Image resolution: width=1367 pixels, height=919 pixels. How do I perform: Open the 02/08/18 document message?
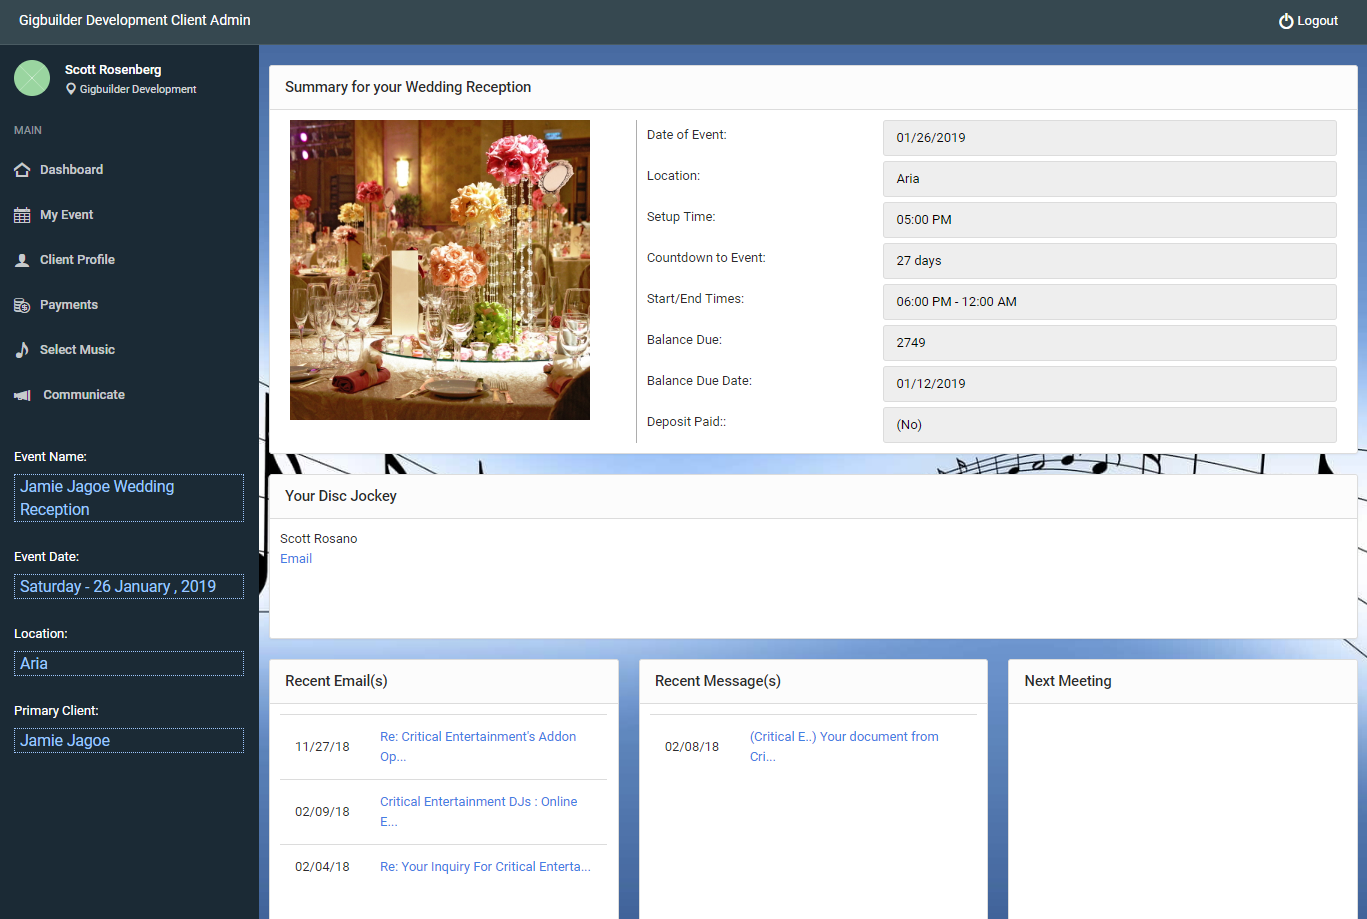point(844,746)
